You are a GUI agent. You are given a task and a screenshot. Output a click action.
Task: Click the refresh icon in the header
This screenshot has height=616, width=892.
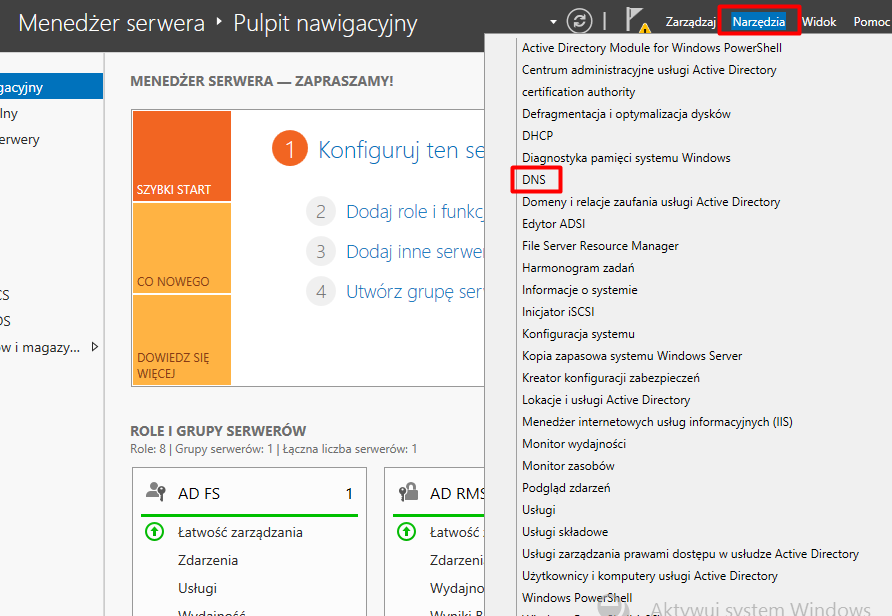tap(579, 21)
